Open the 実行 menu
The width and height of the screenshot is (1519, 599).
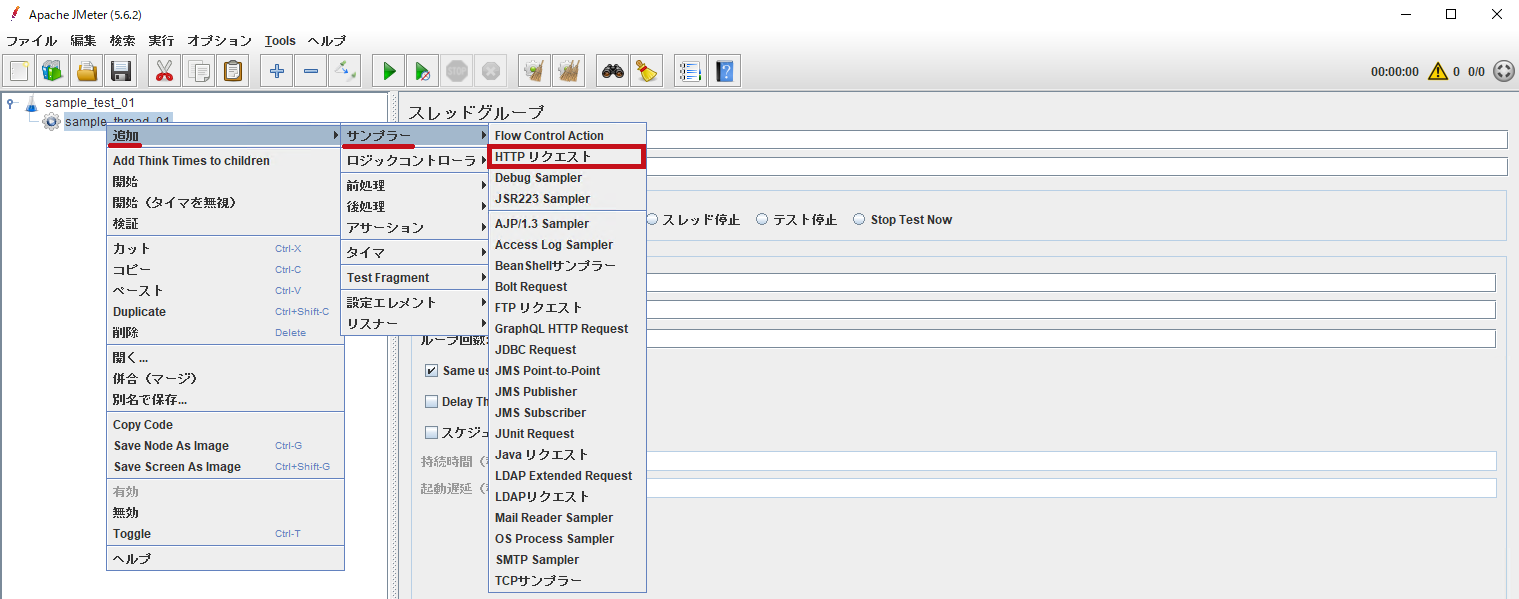point(161,41)
